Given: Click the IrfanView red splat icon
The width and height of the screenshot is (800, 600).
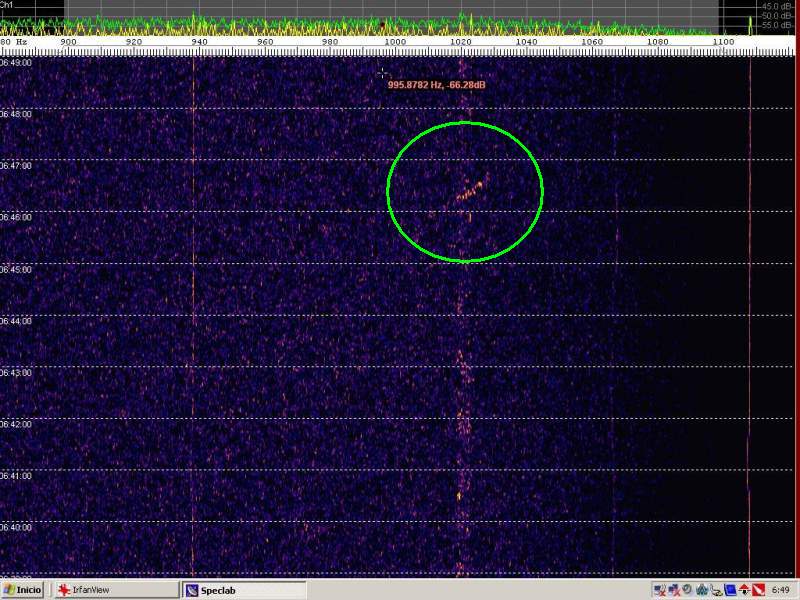Looking at the screenshot, I should click(x=64, y=590).
